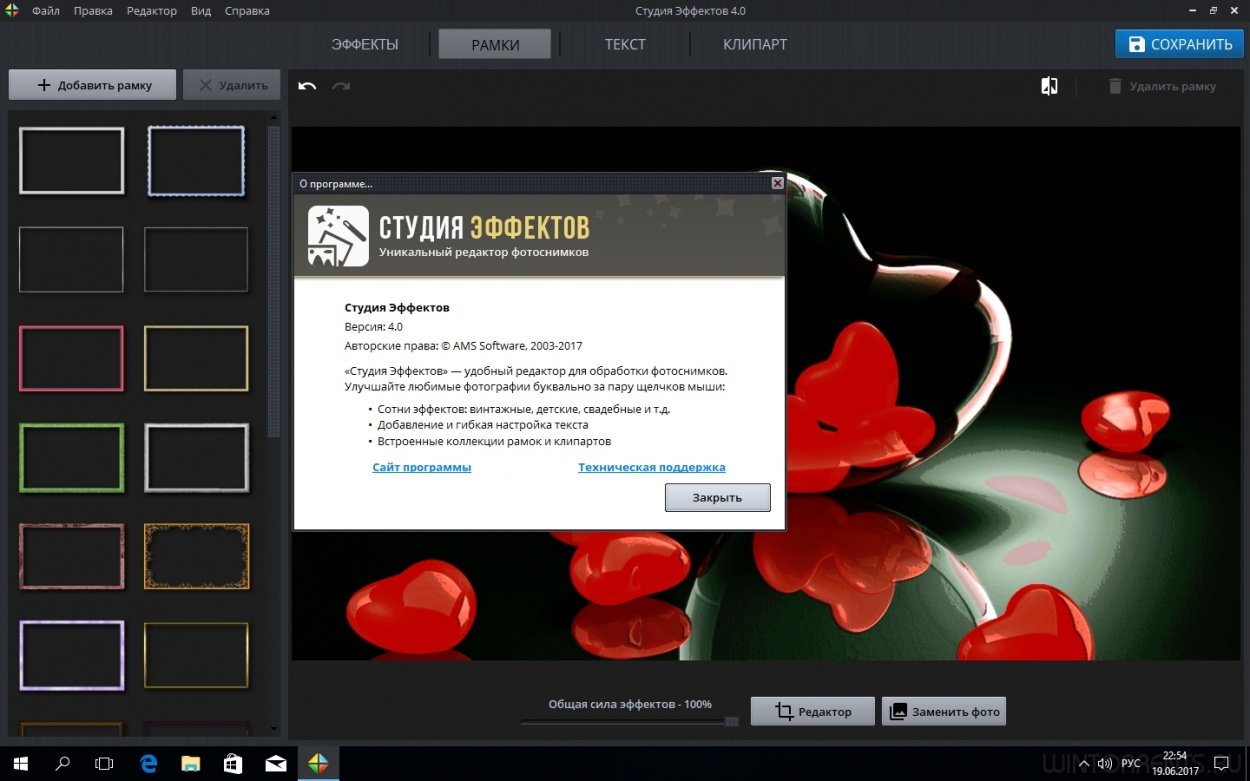Click the Task View taskbar icon
The width and height of the screenshot is (1250, 781).
click(104, 764)
